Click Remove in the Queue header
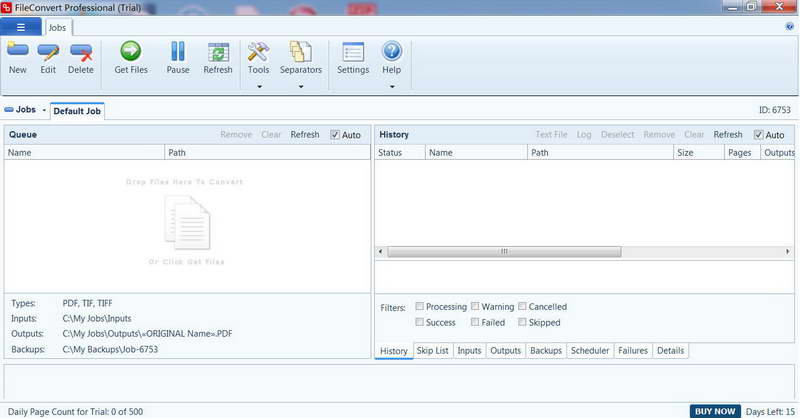Screen dimensions: 800x418 [236, 135]
